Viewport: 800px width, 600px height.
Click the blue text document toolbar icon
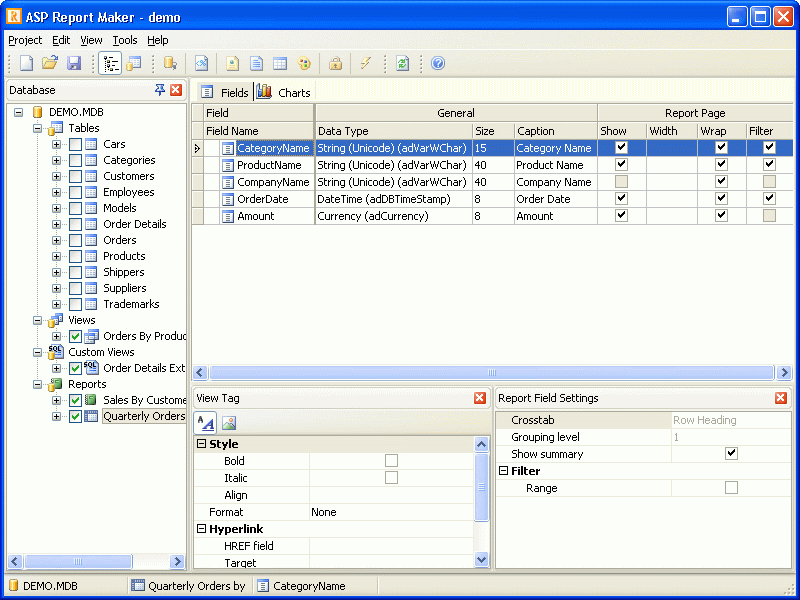tap(256, 63)
